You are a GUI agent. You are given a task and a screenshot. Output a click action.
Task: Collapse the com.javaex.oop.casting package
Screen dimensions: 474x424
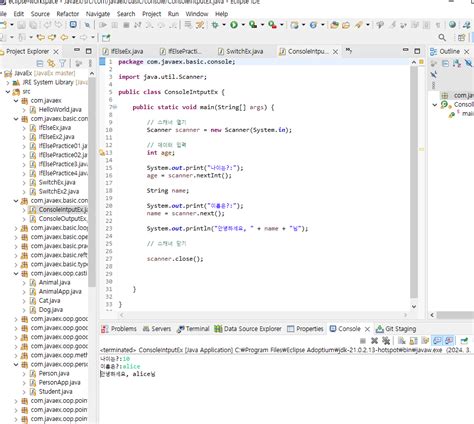tap(16, 273)
